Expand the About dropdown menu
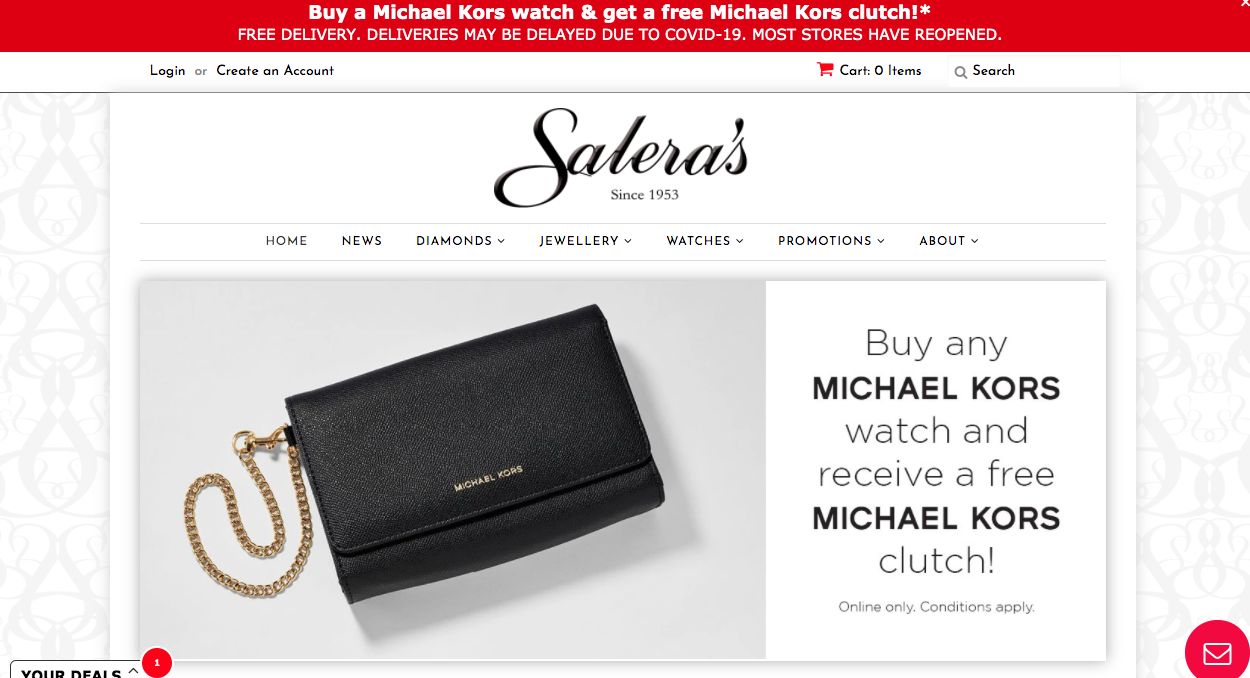 949,241
